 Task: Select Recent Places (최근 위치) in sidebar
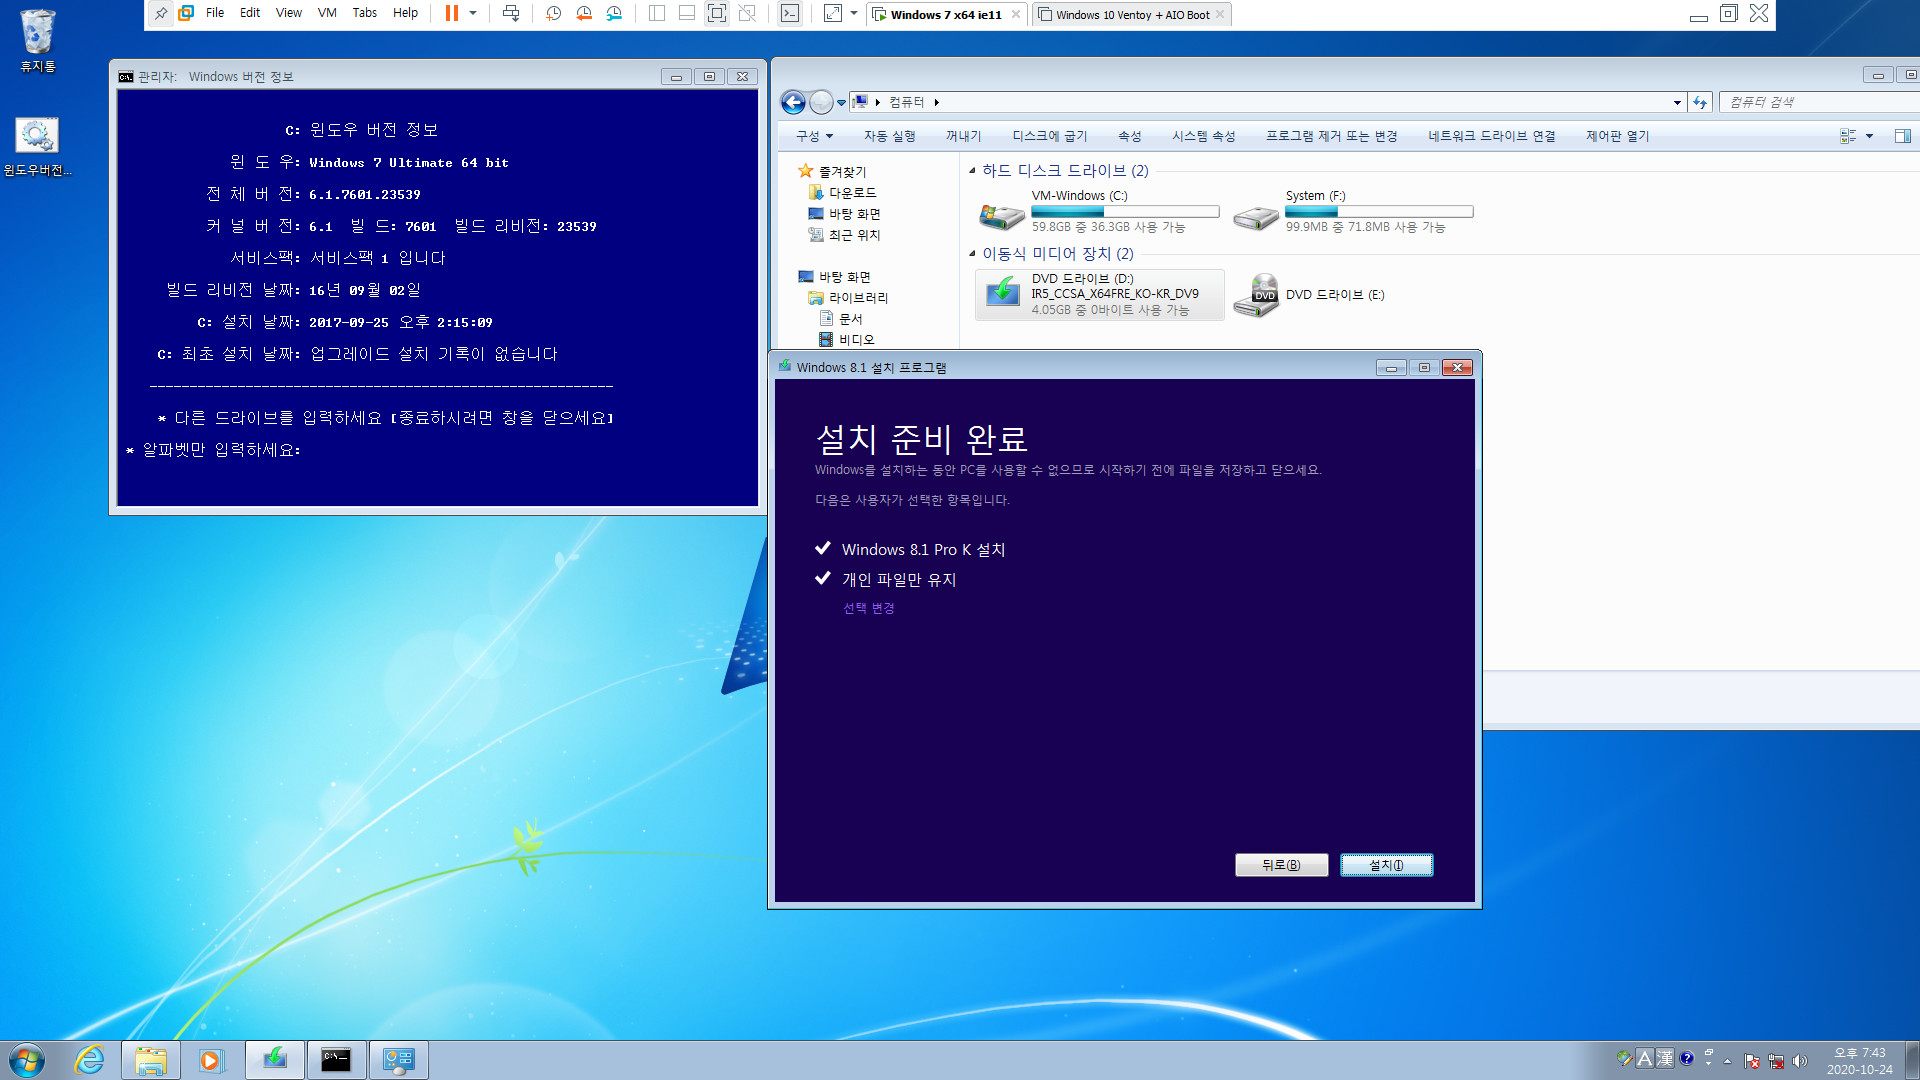pos(844,235)
